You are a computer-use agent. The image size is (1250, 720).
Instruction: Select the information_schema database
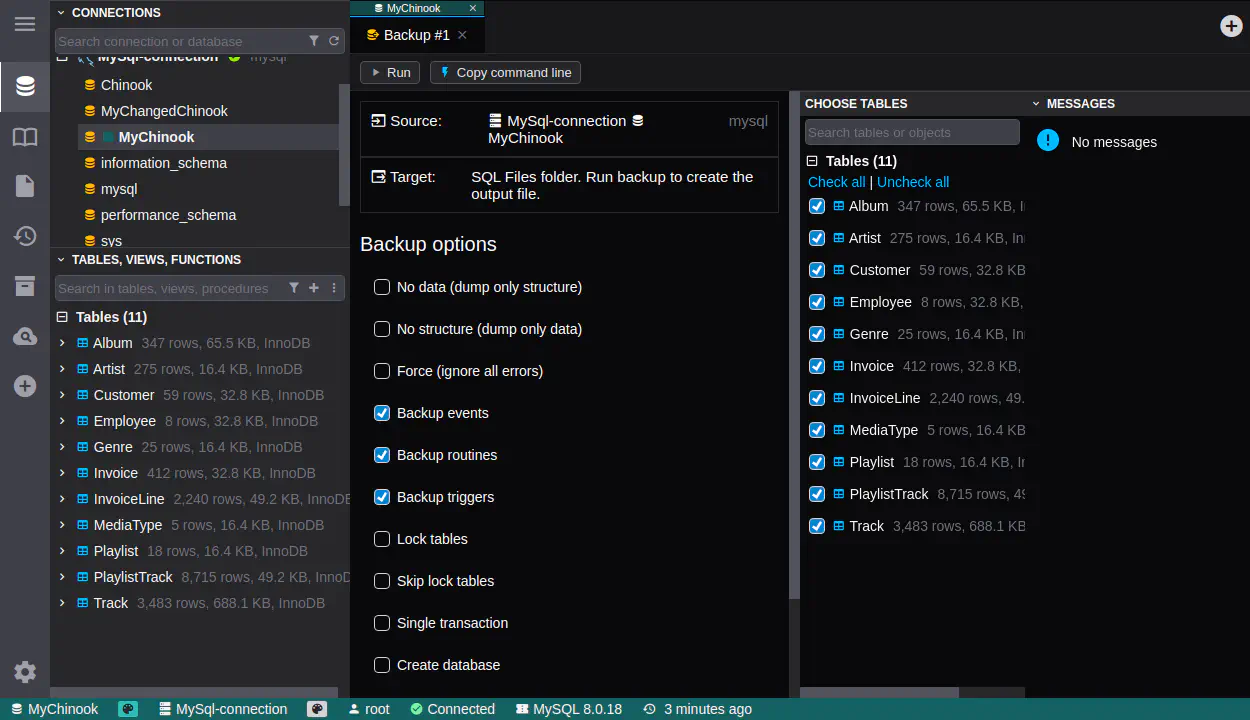[163, 163]
